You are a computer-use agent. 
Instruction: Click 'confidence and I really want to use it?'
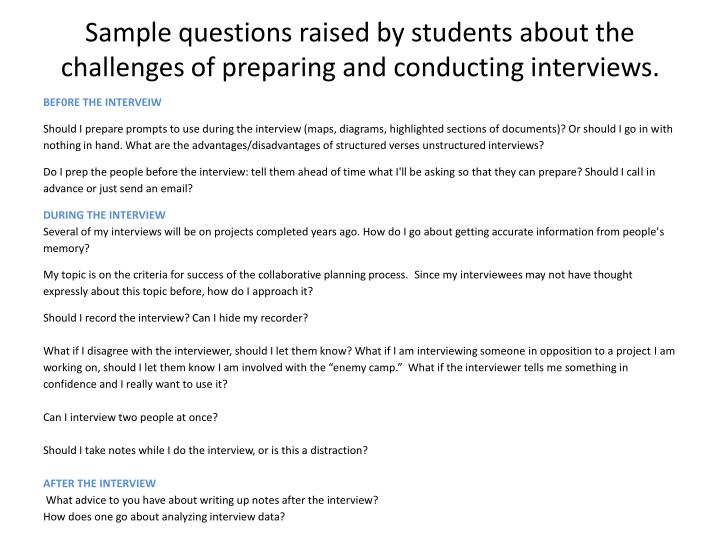pos(135,384)
